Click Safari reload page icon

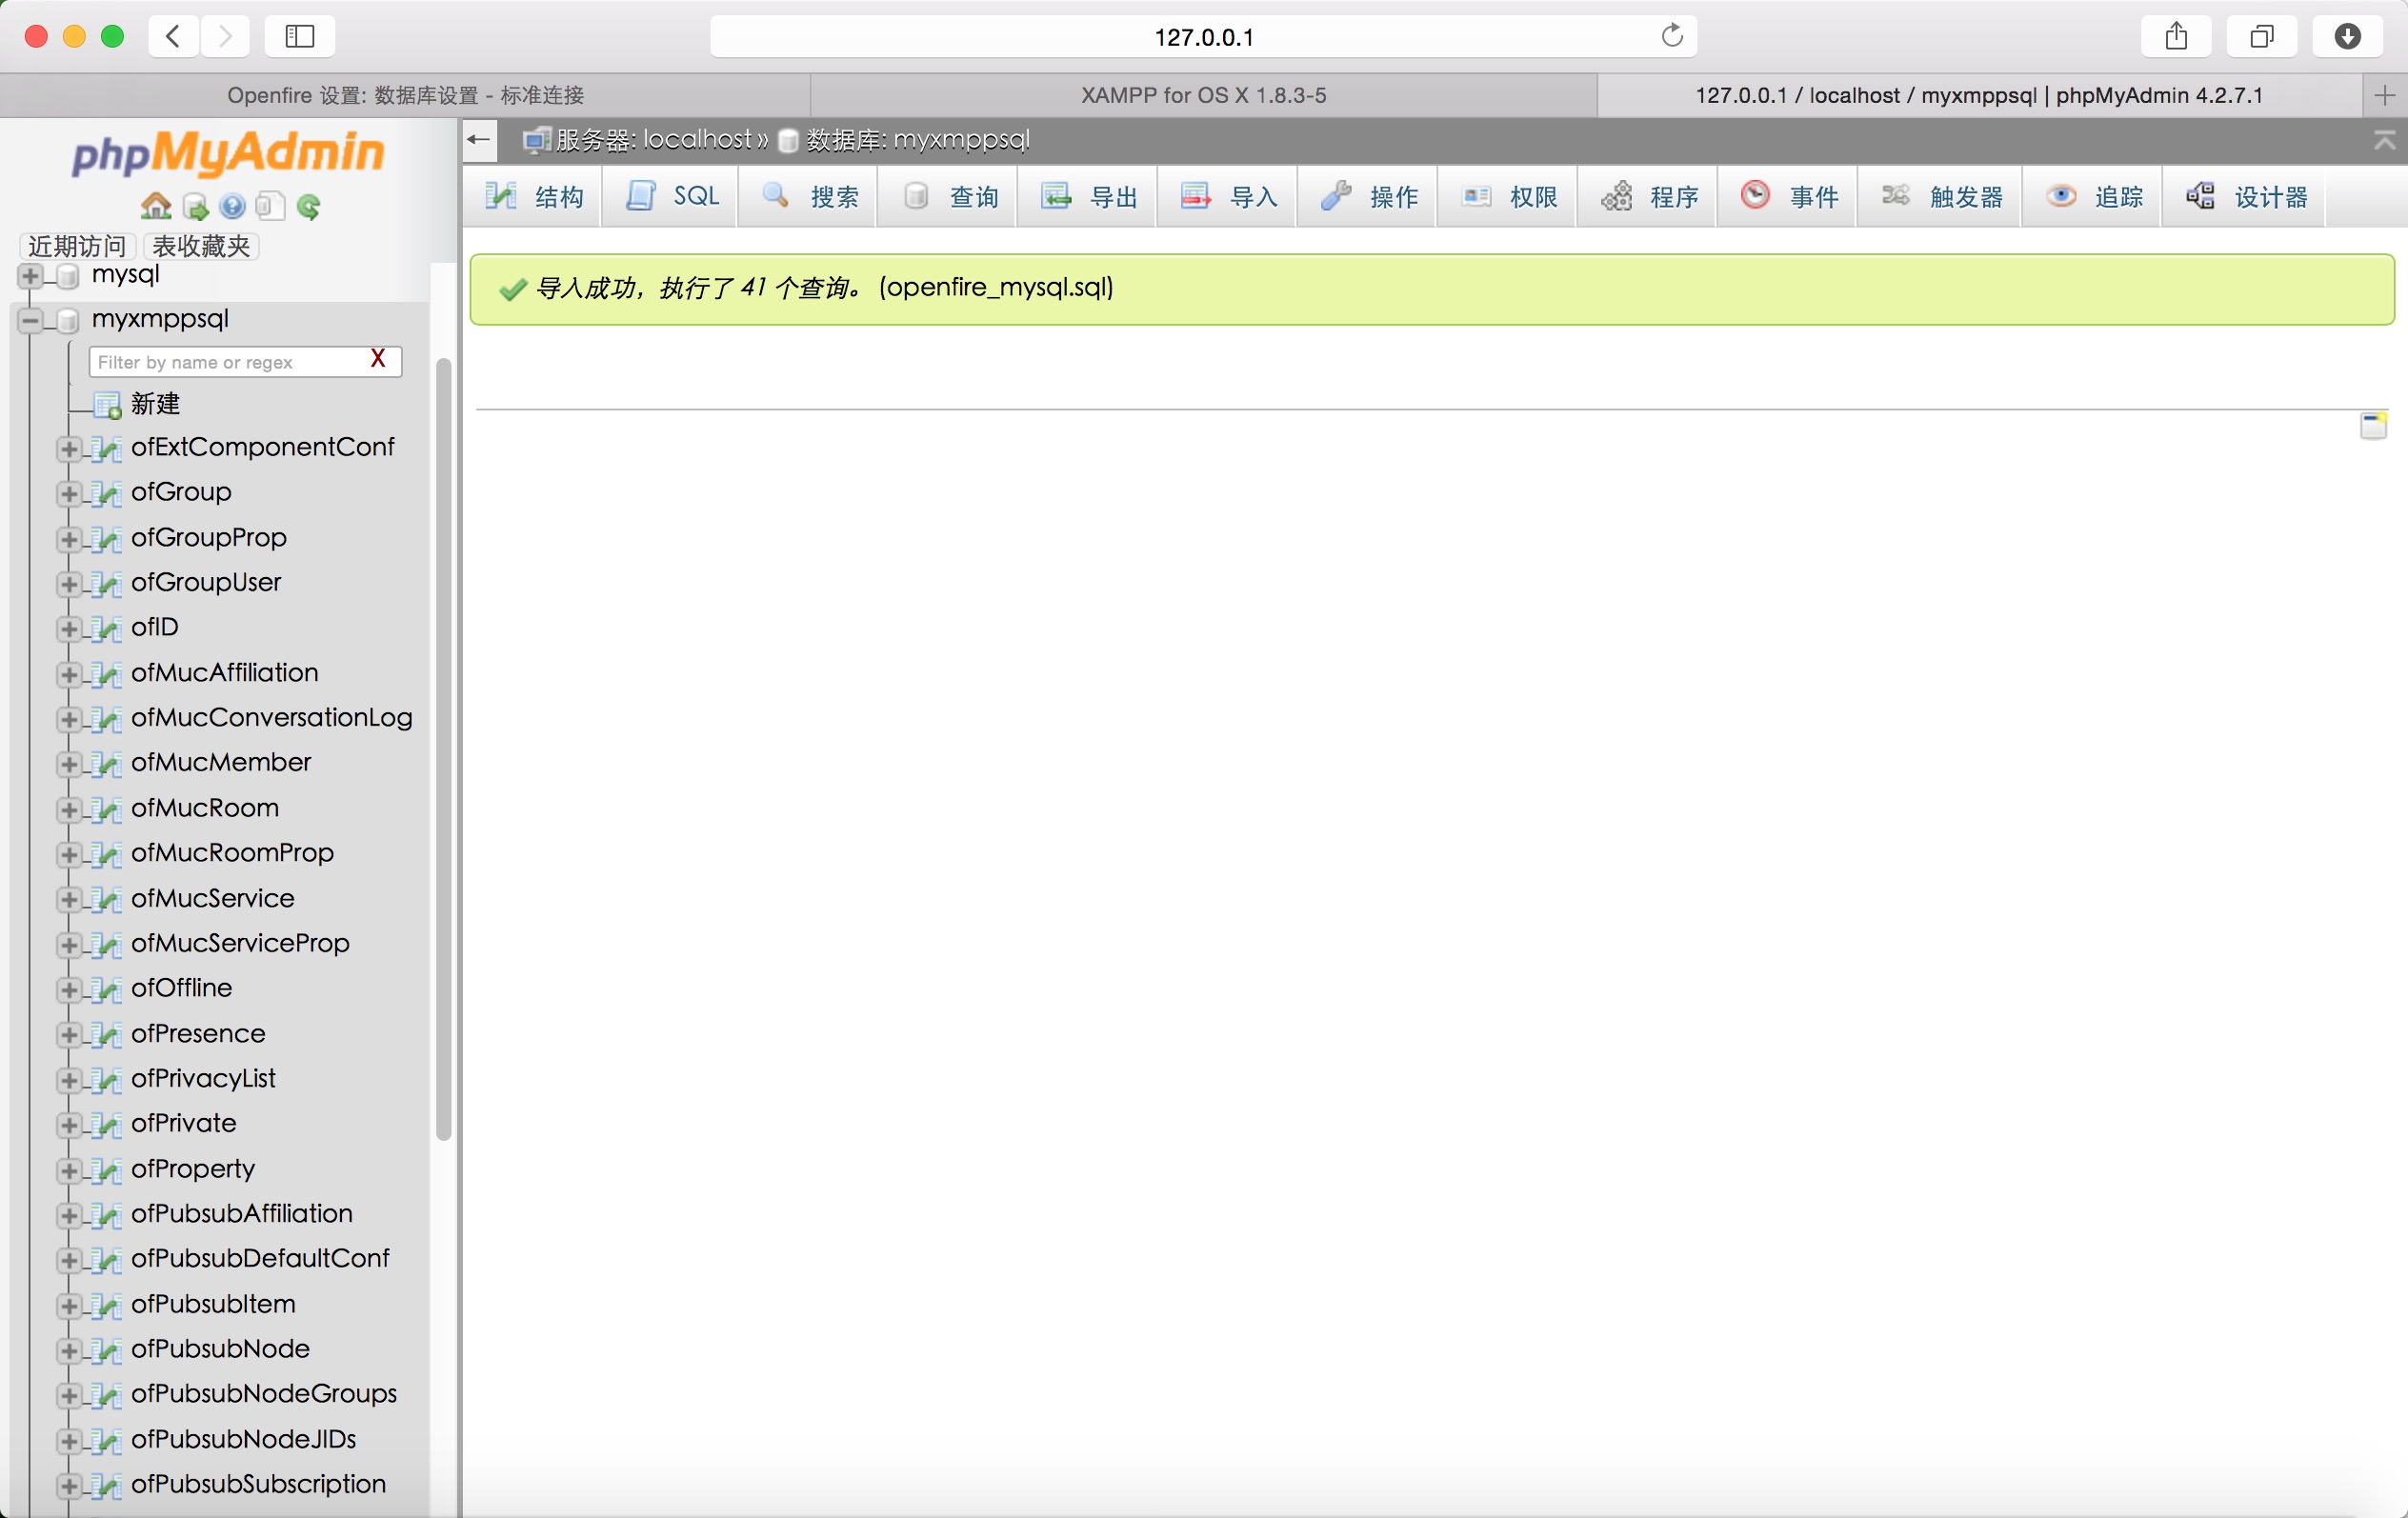coord(1672,36)
